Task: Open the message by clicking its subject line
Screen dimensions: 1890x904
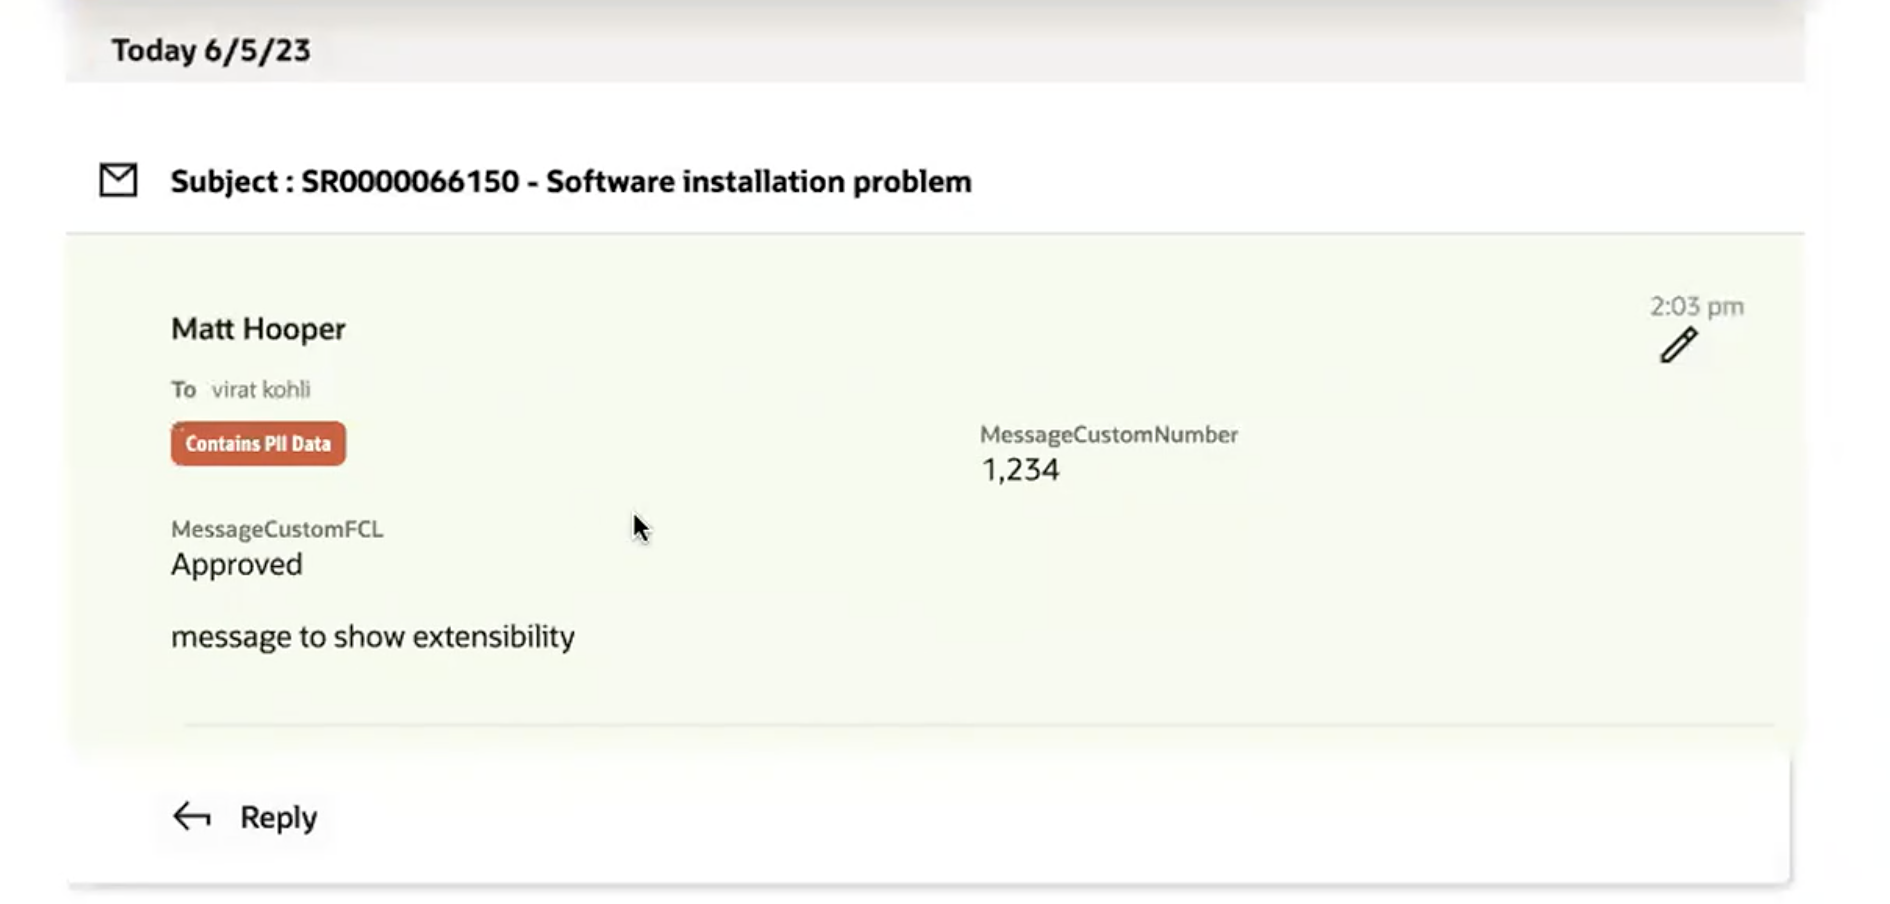Action: [570, 182]
